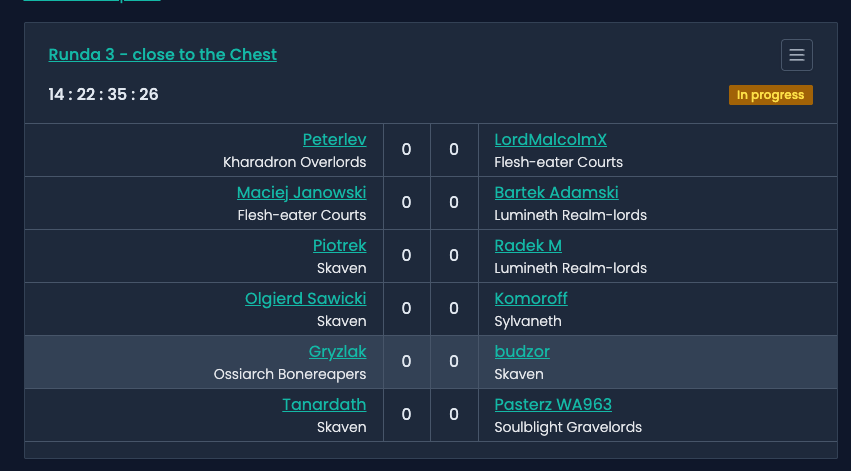Open the hamburger menu for Runda 3

click(797, 55)
